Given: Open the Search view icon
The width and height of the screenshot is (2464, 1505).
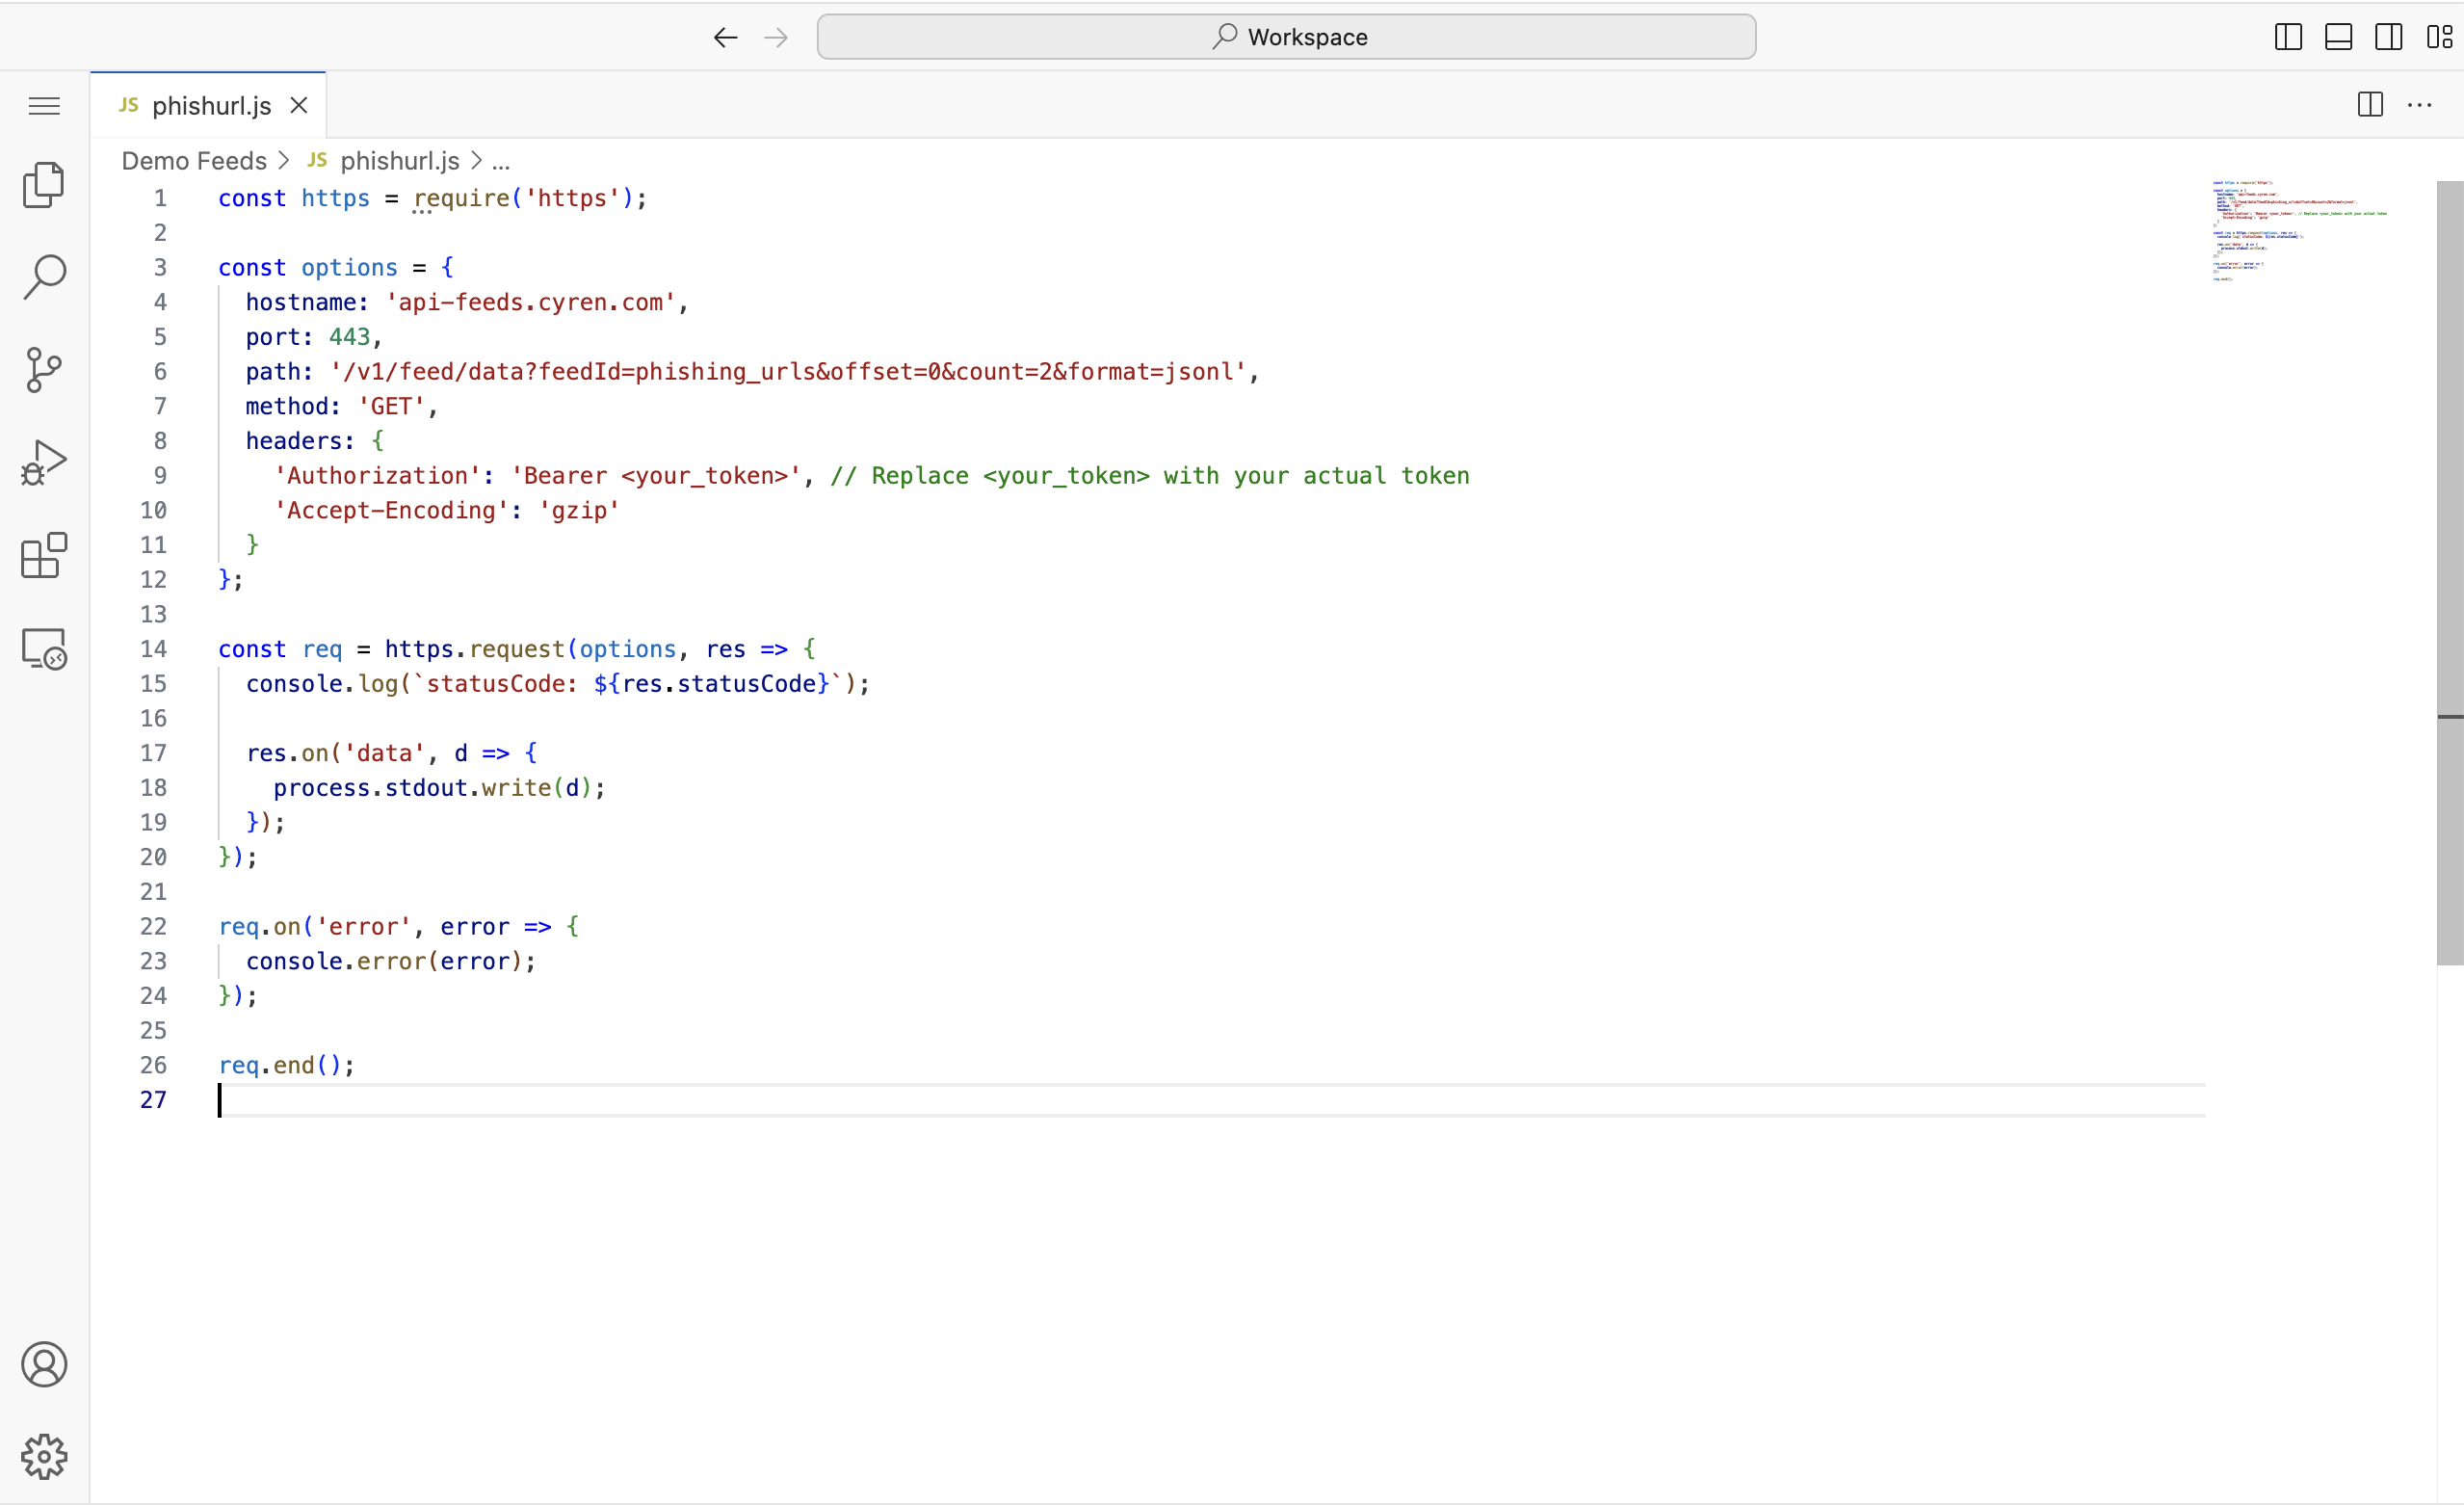Looking at the screenshot, I should [43, 276].
